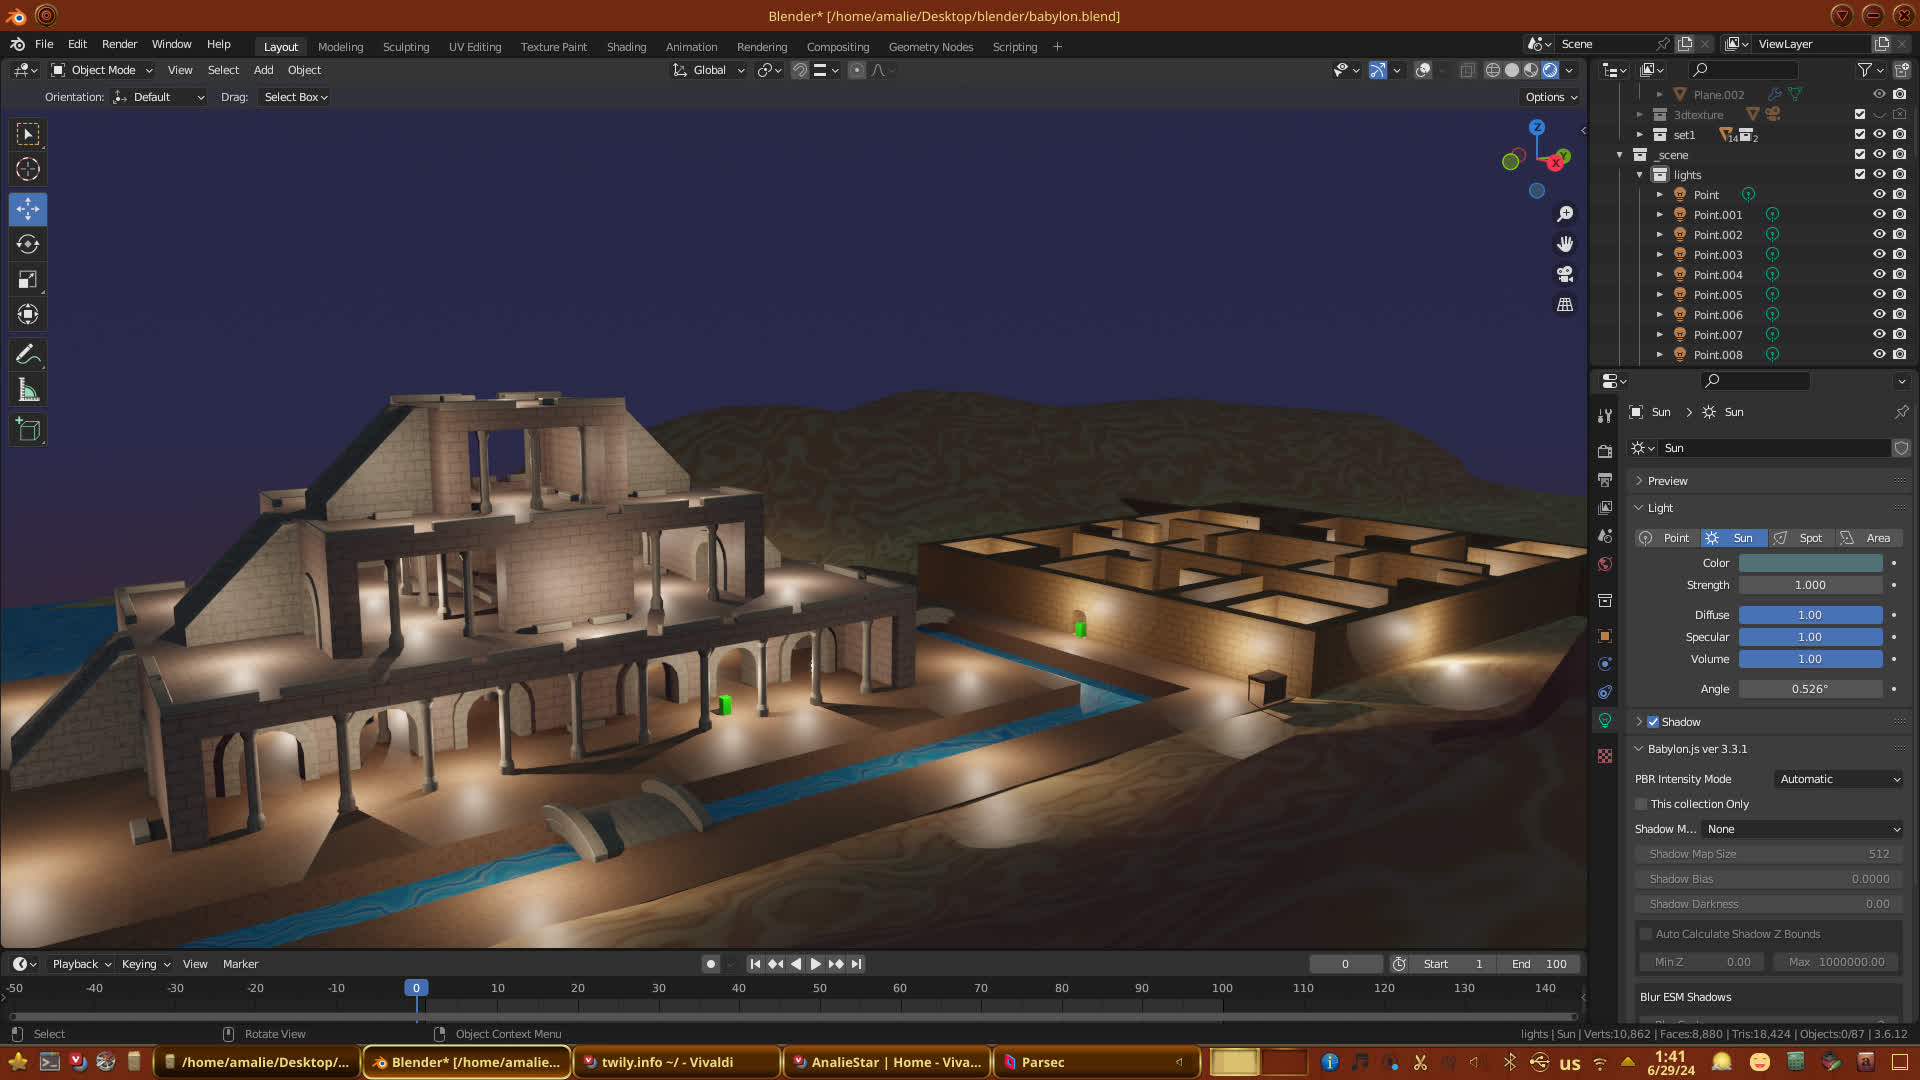Choose the Measure tool
Viewport: 1920px width, 1080px height.
pyautogui.click(x=28, y=390)
